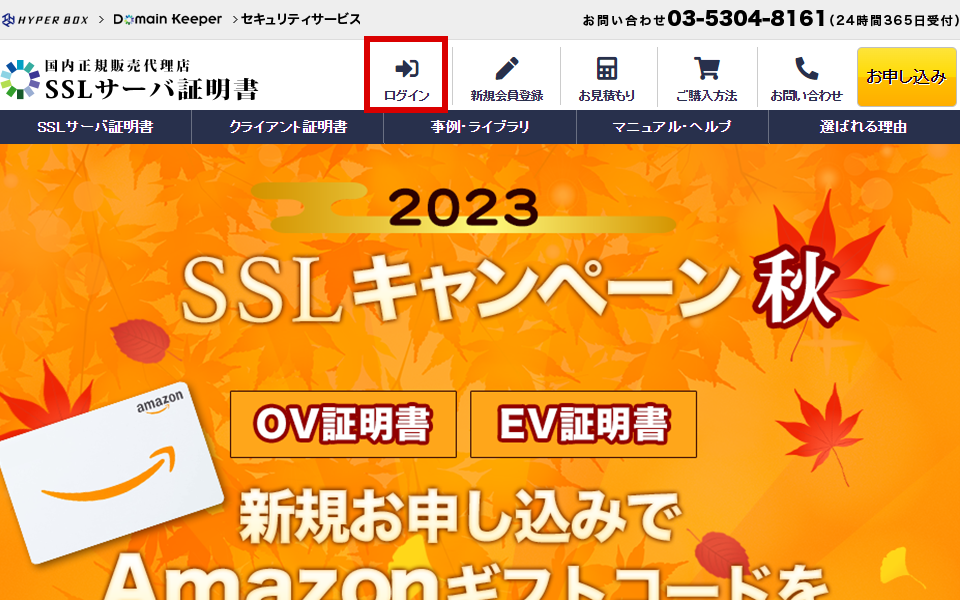Open the Domain Keeper breadcrumb link

coord(167,20)
